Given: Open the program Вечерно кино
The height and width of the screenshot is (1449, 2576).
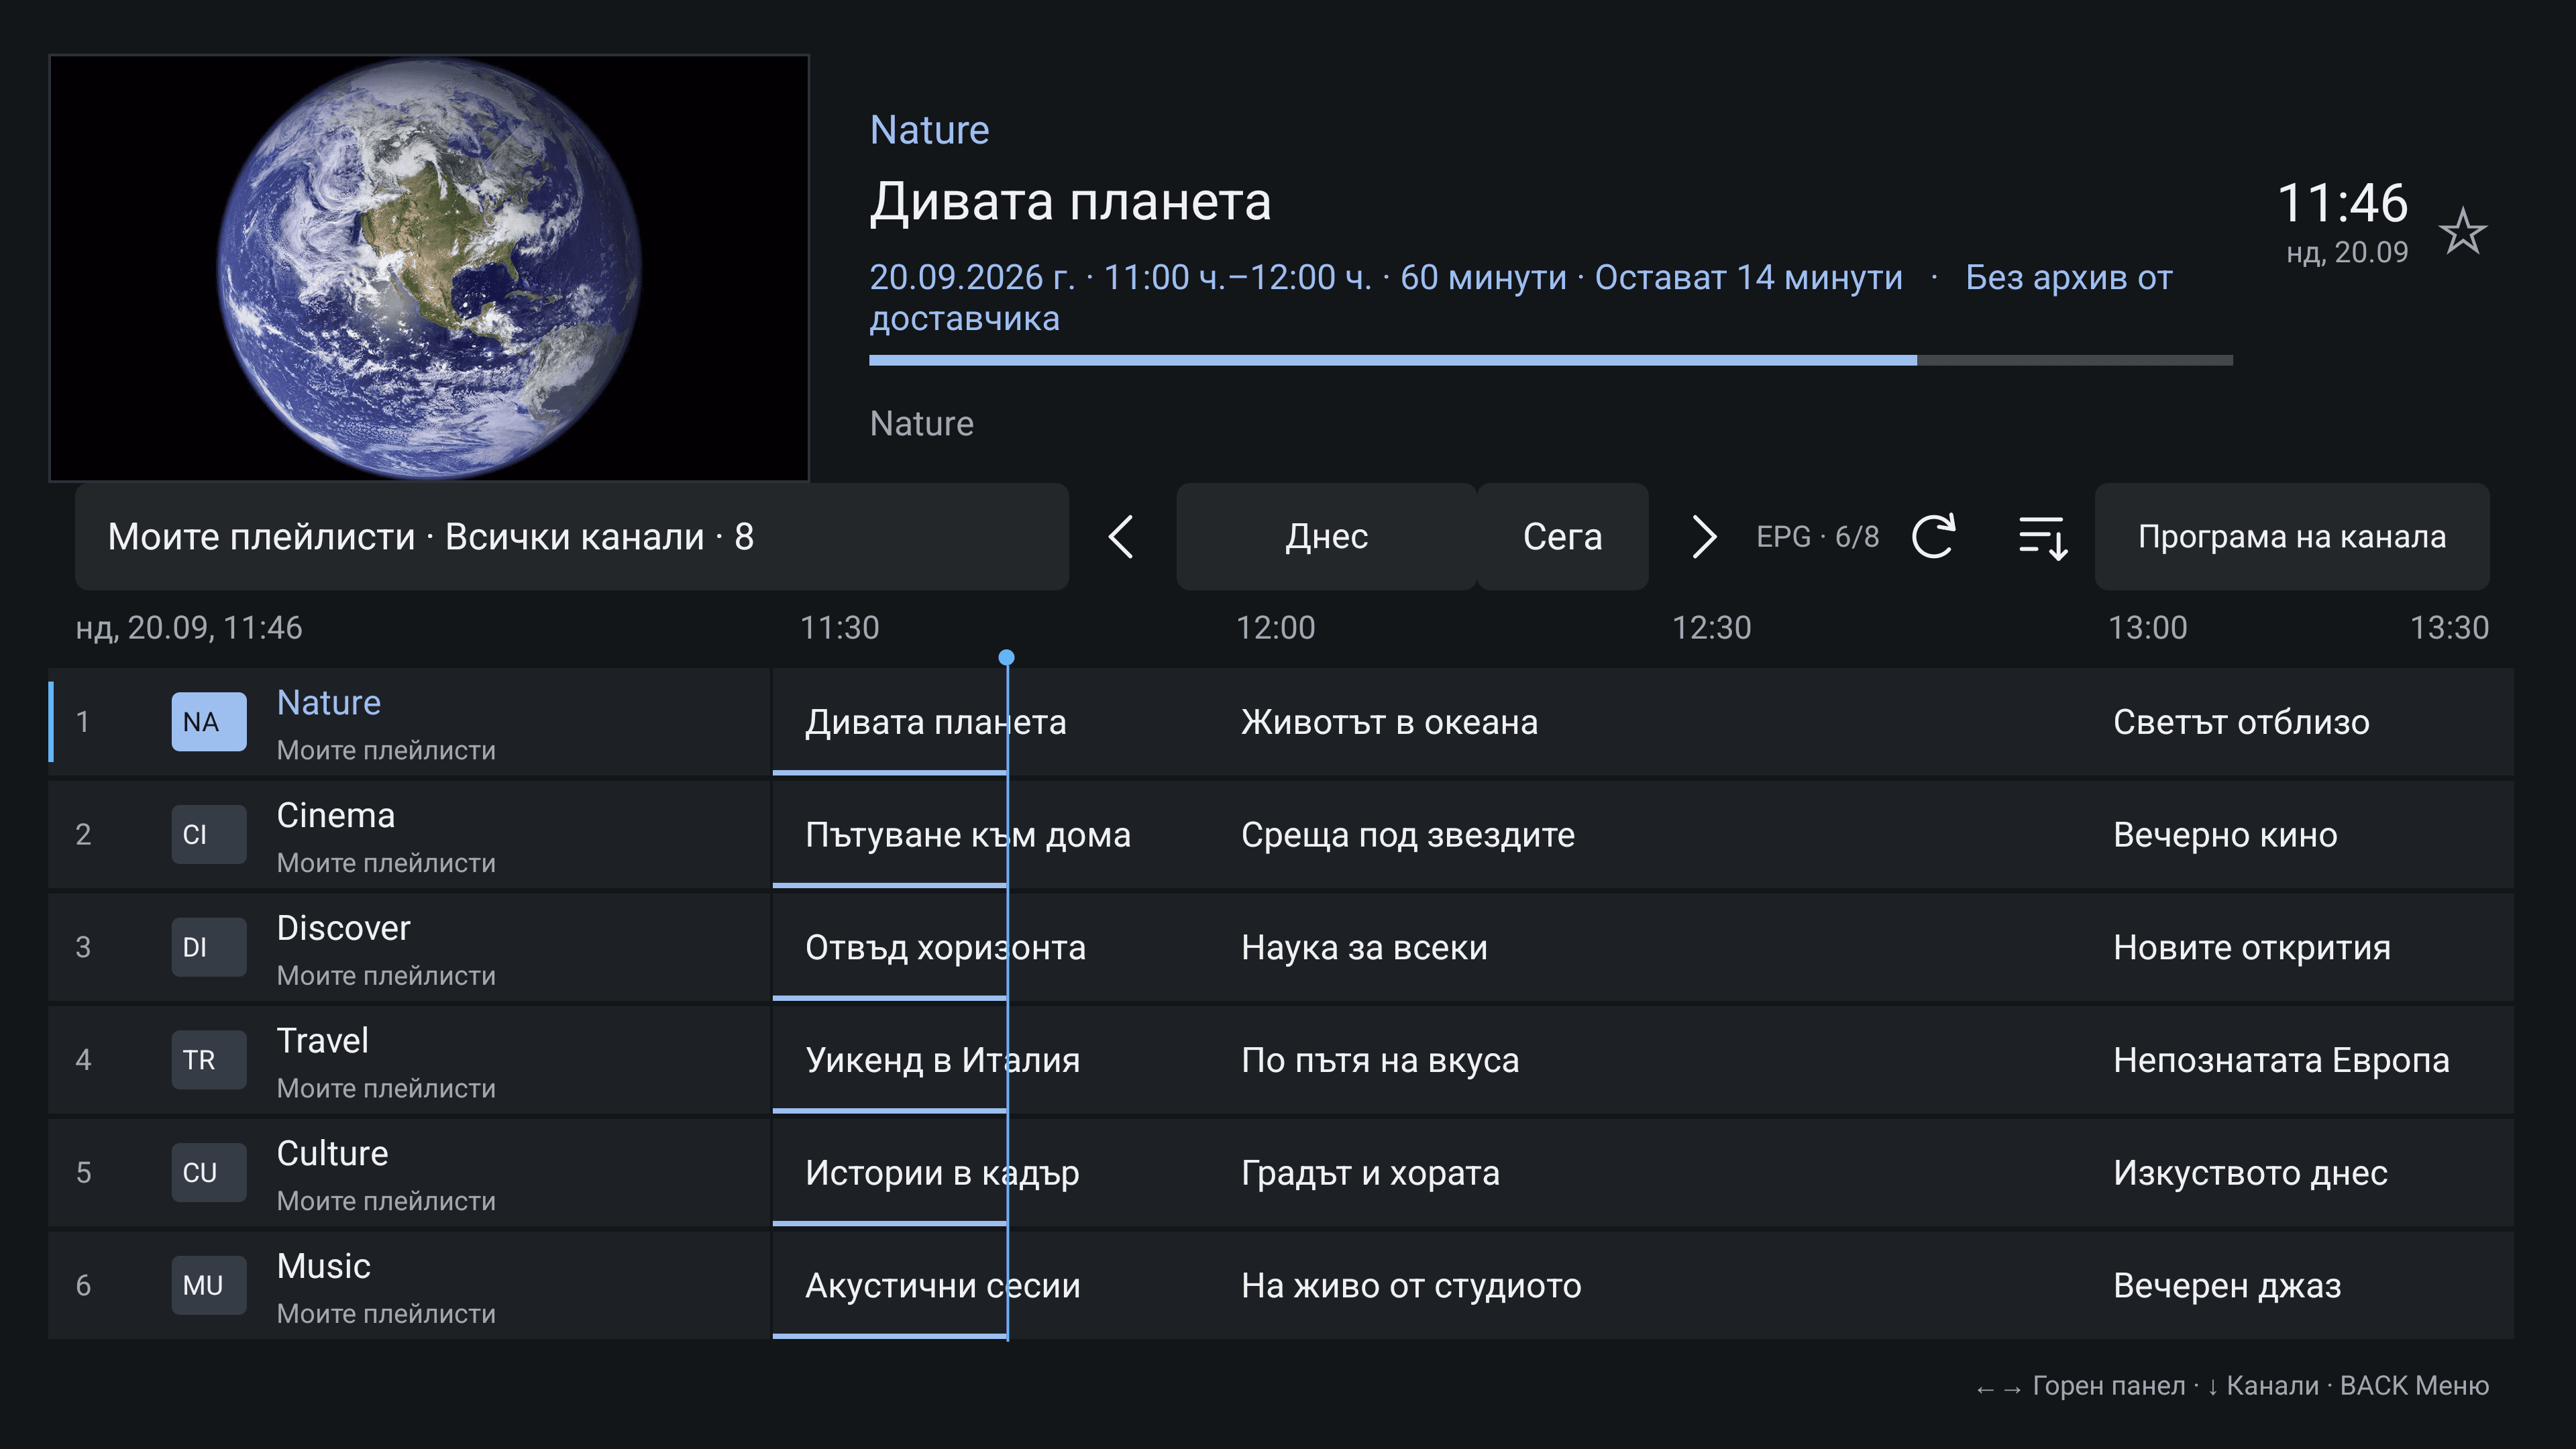Looking at the screenshot, I should pyautogui.click(x=2298, y=834).
